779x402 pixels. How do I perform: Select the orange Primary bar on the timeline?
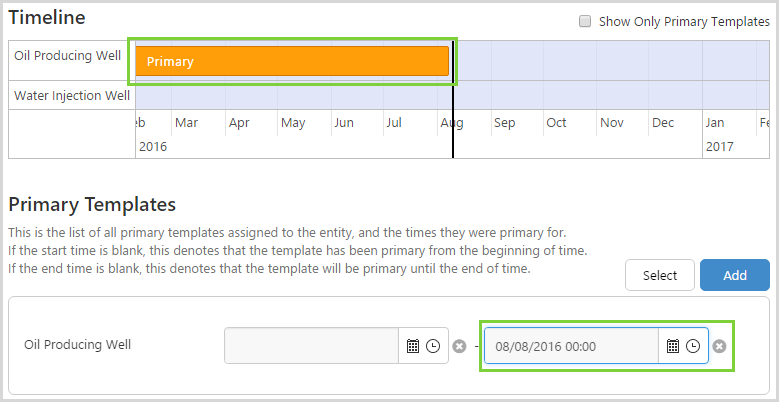[292, 61]
